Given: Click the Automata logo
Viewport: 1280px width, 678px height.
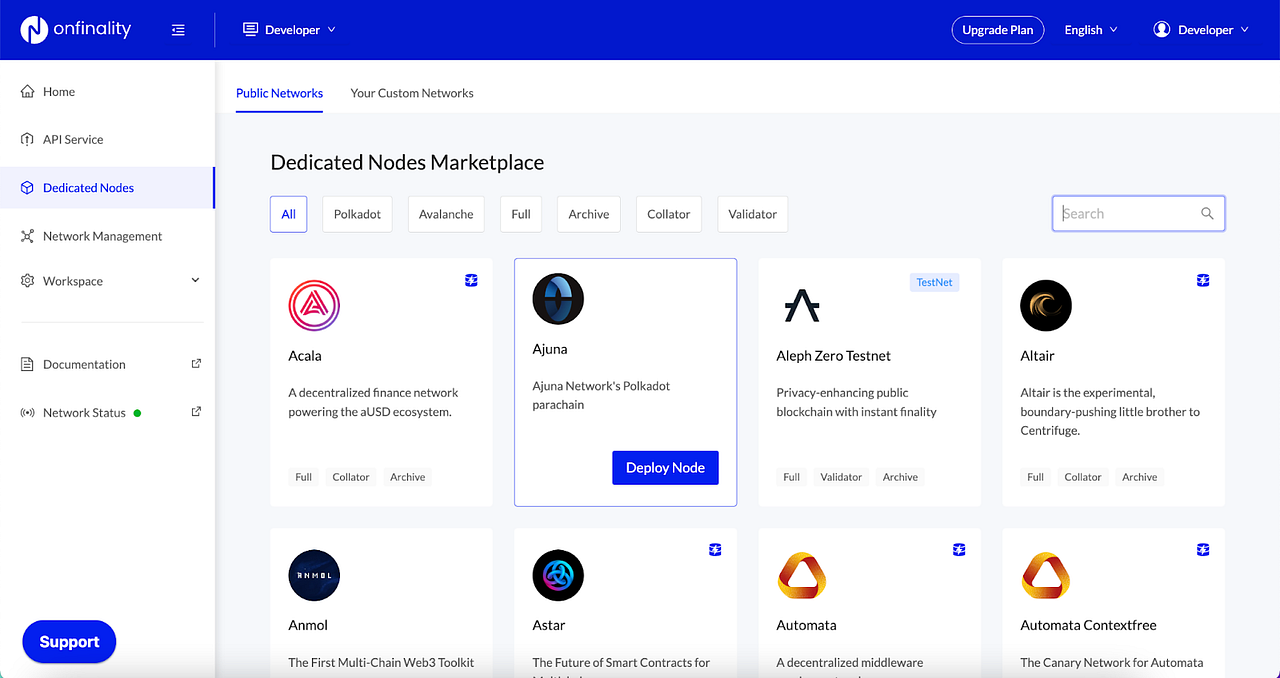Looking at the screenshot, I should (802, 575).
